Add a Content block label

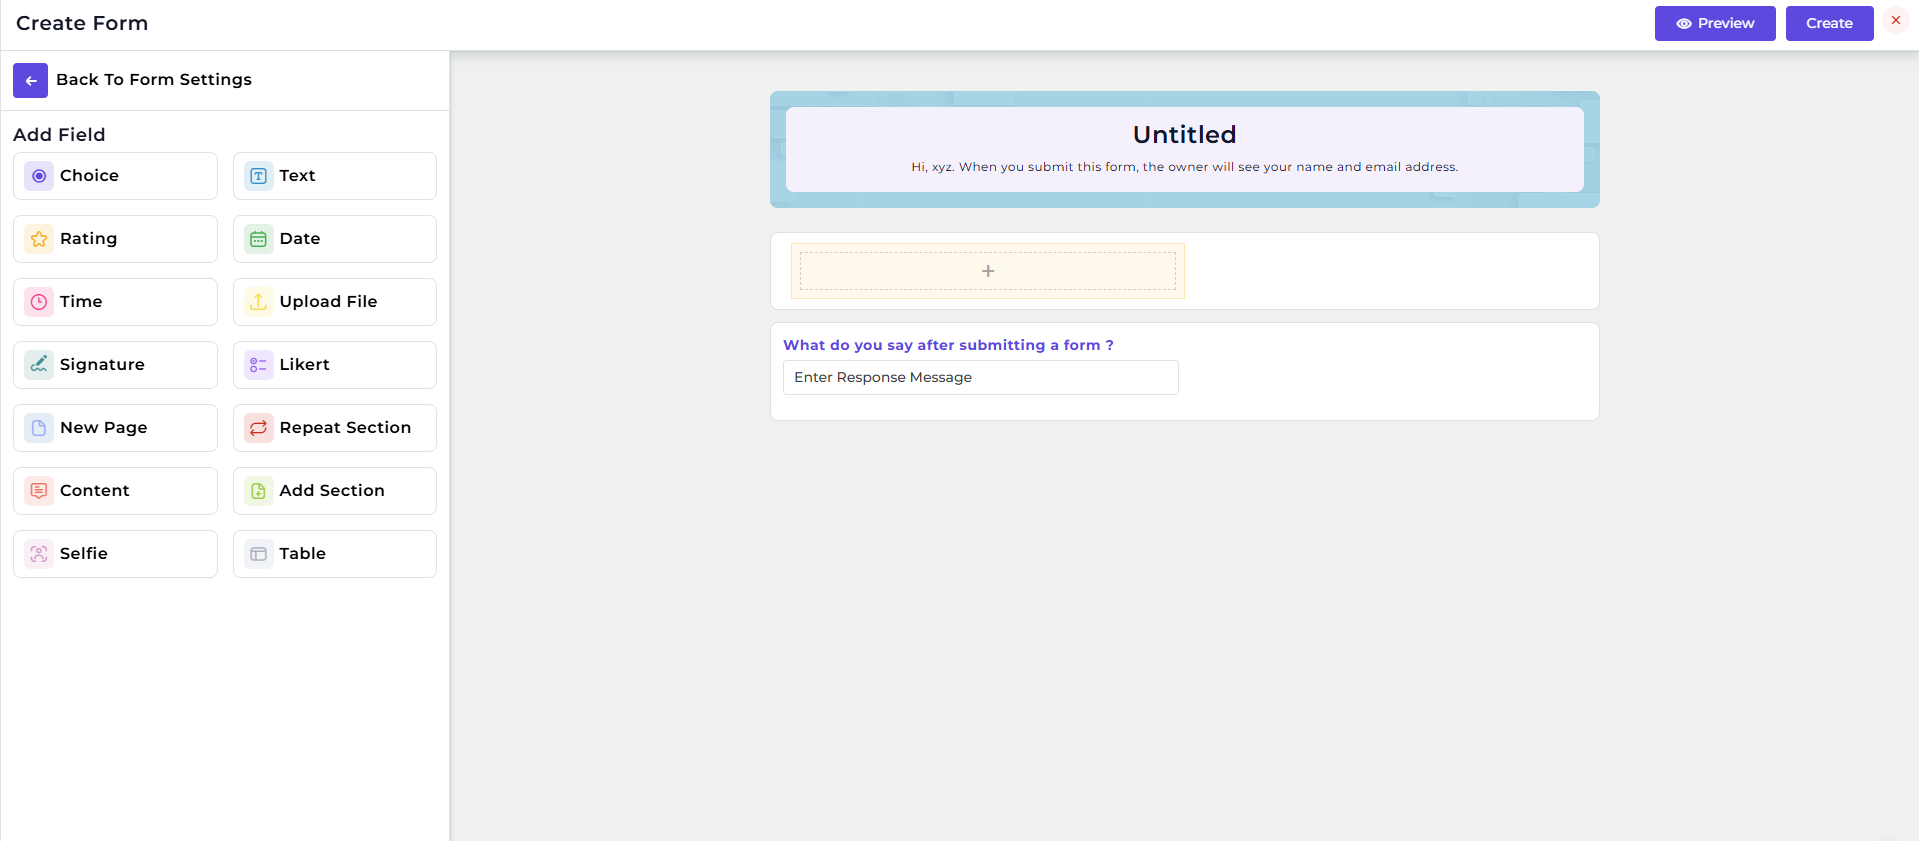95,491
